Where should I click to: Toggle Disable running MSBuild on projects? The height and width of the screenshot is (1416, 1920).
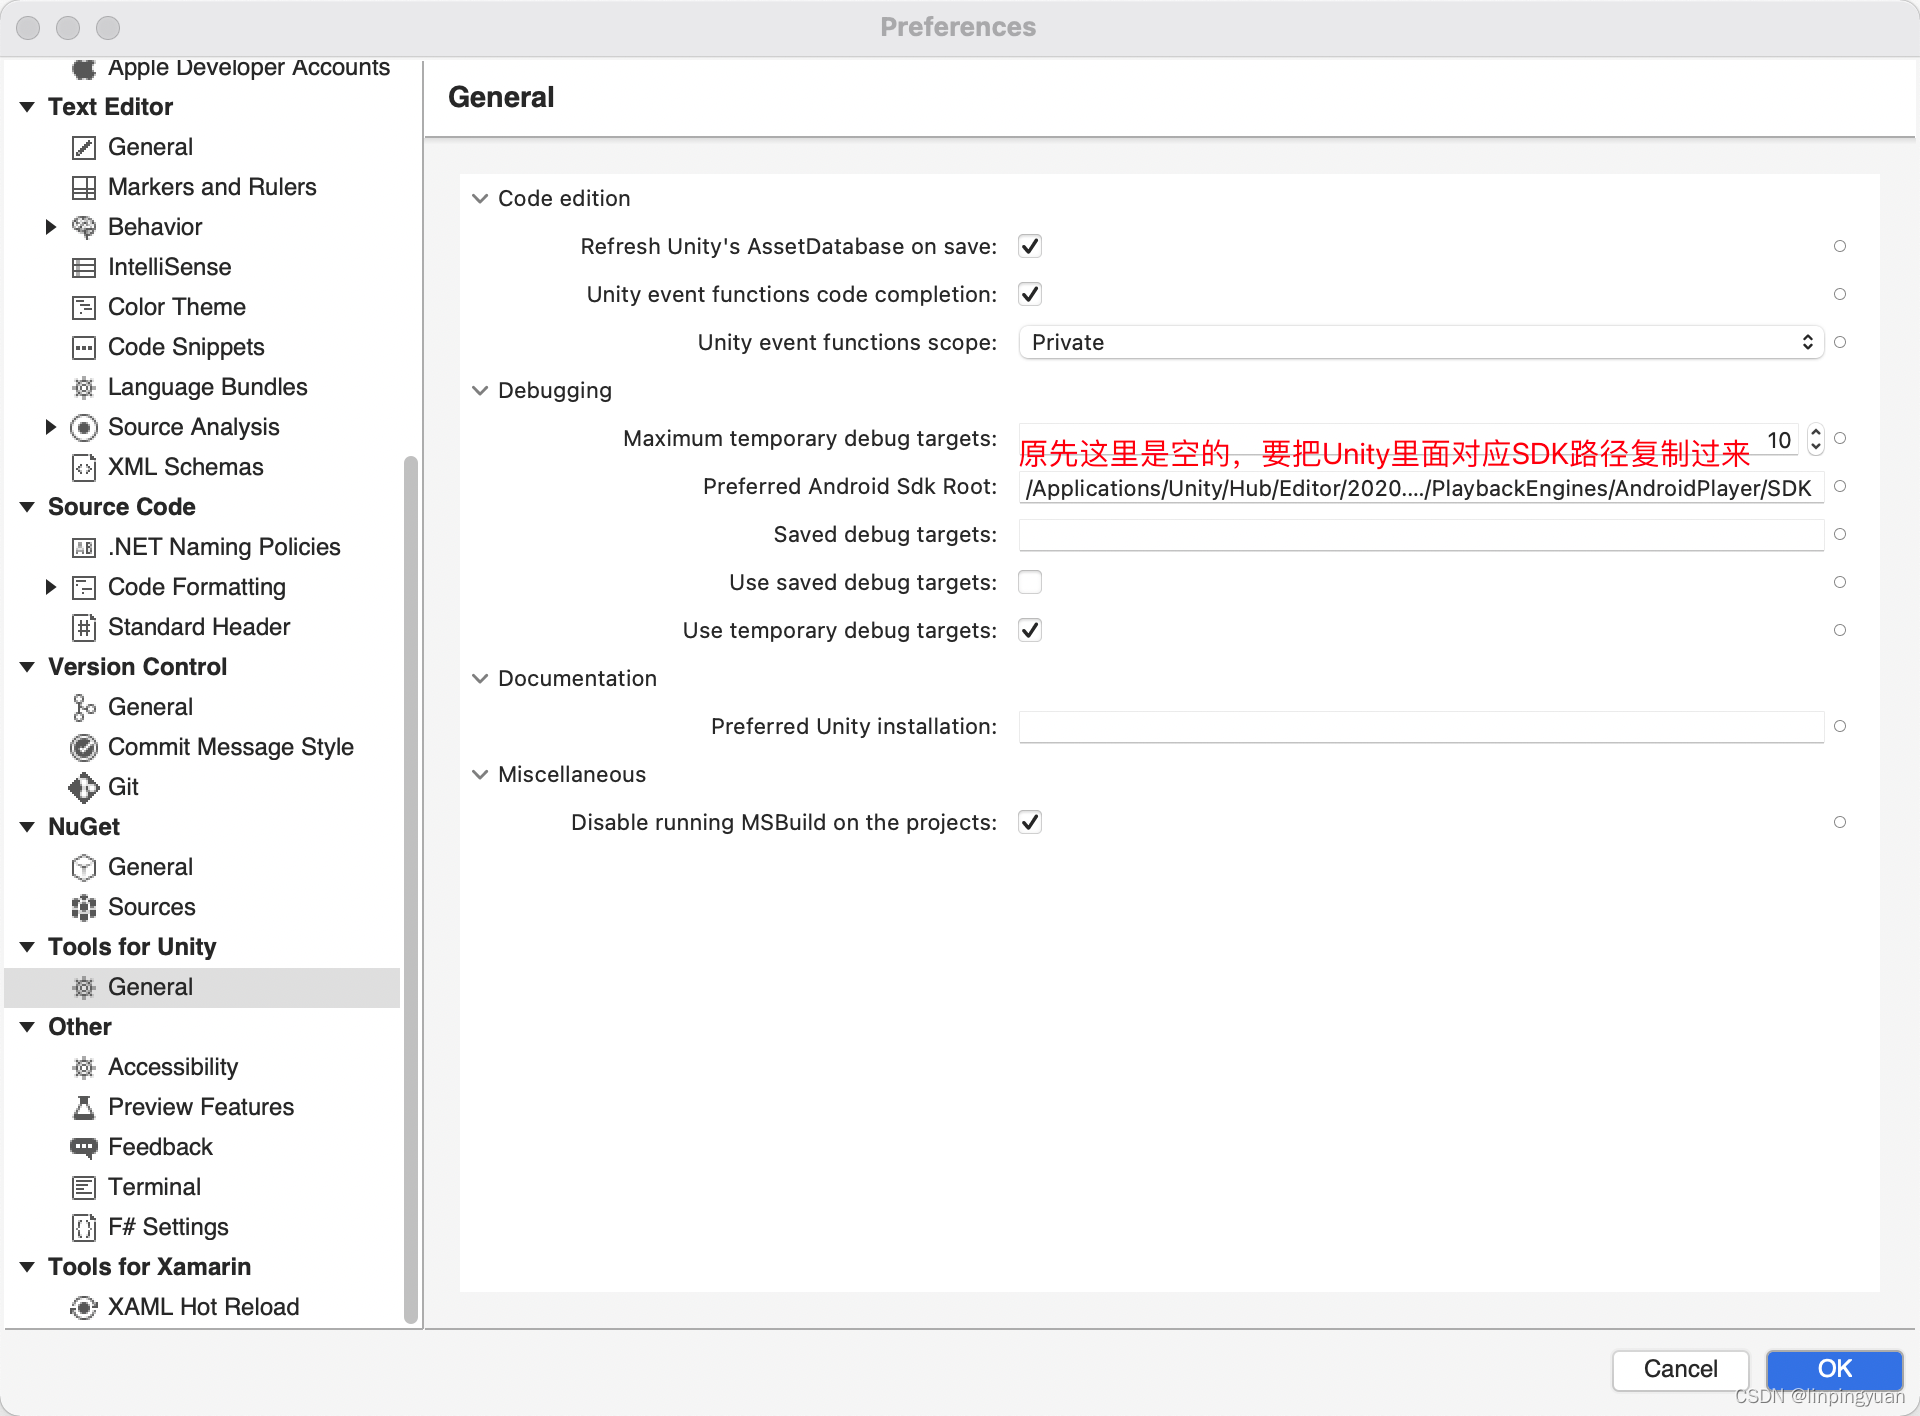[x=1030, y=822]
